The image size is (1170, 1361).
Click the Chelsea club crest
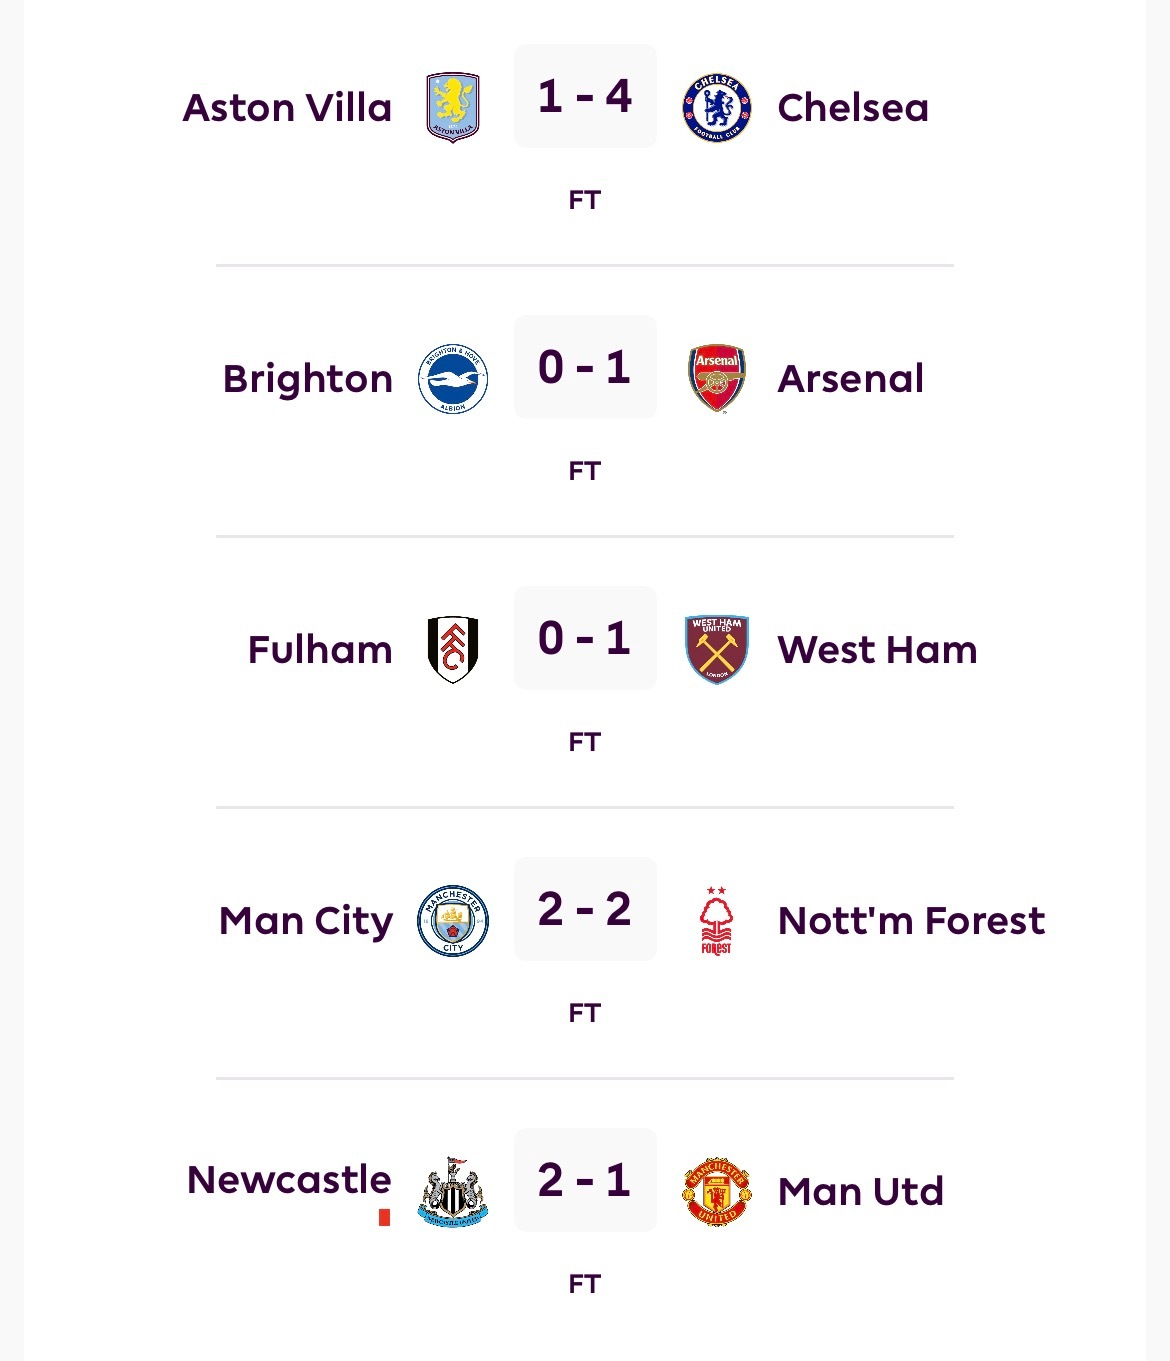coord(716,107)
